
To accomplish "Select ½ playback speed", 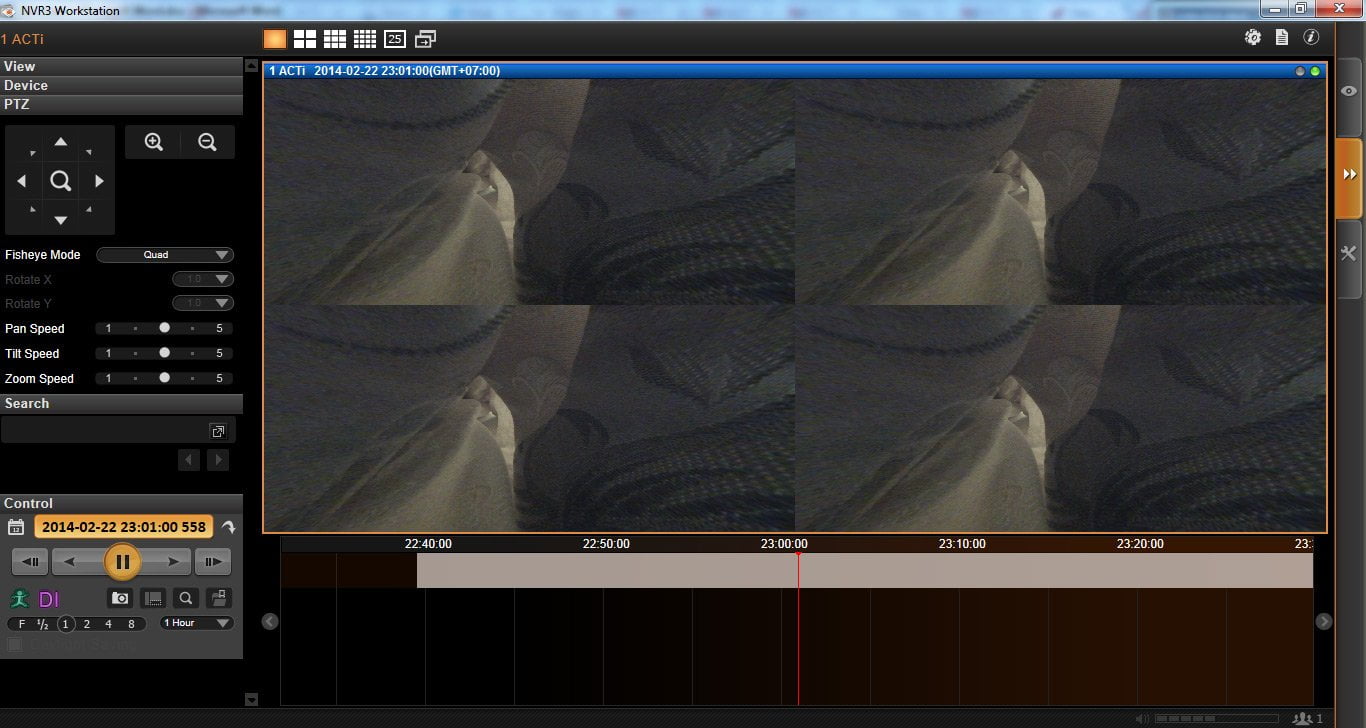I will coord(43,624).
